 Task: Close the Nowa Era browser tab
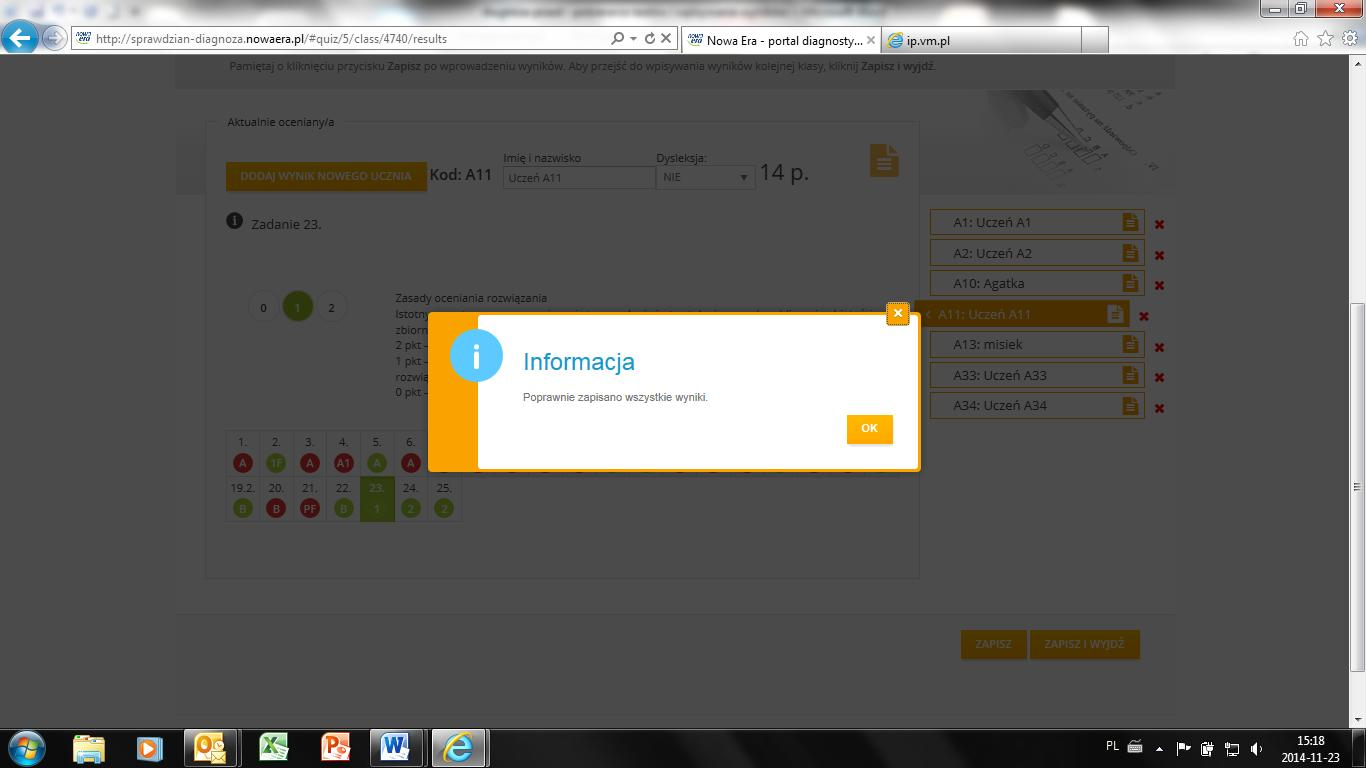coord(871,41)
